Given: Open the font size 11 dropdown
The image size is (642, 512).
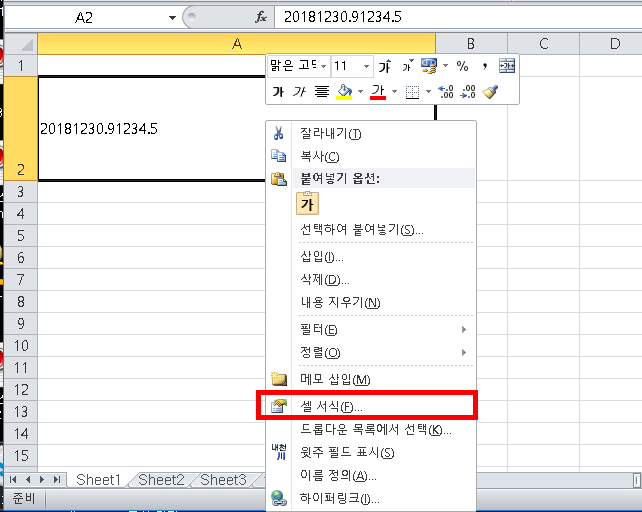Looking at the screenshot, I should pyautogui.click(x=366, y=66).
